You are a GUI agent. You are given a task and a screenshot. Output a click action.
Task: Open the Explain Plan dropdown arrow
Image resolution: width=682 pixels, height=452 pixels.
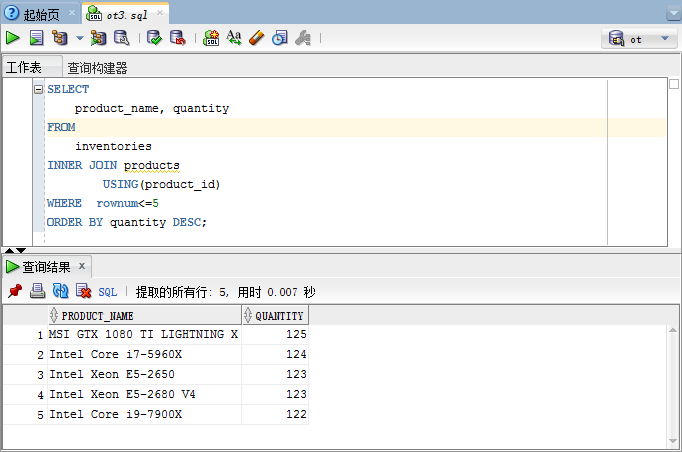[80, 38]
